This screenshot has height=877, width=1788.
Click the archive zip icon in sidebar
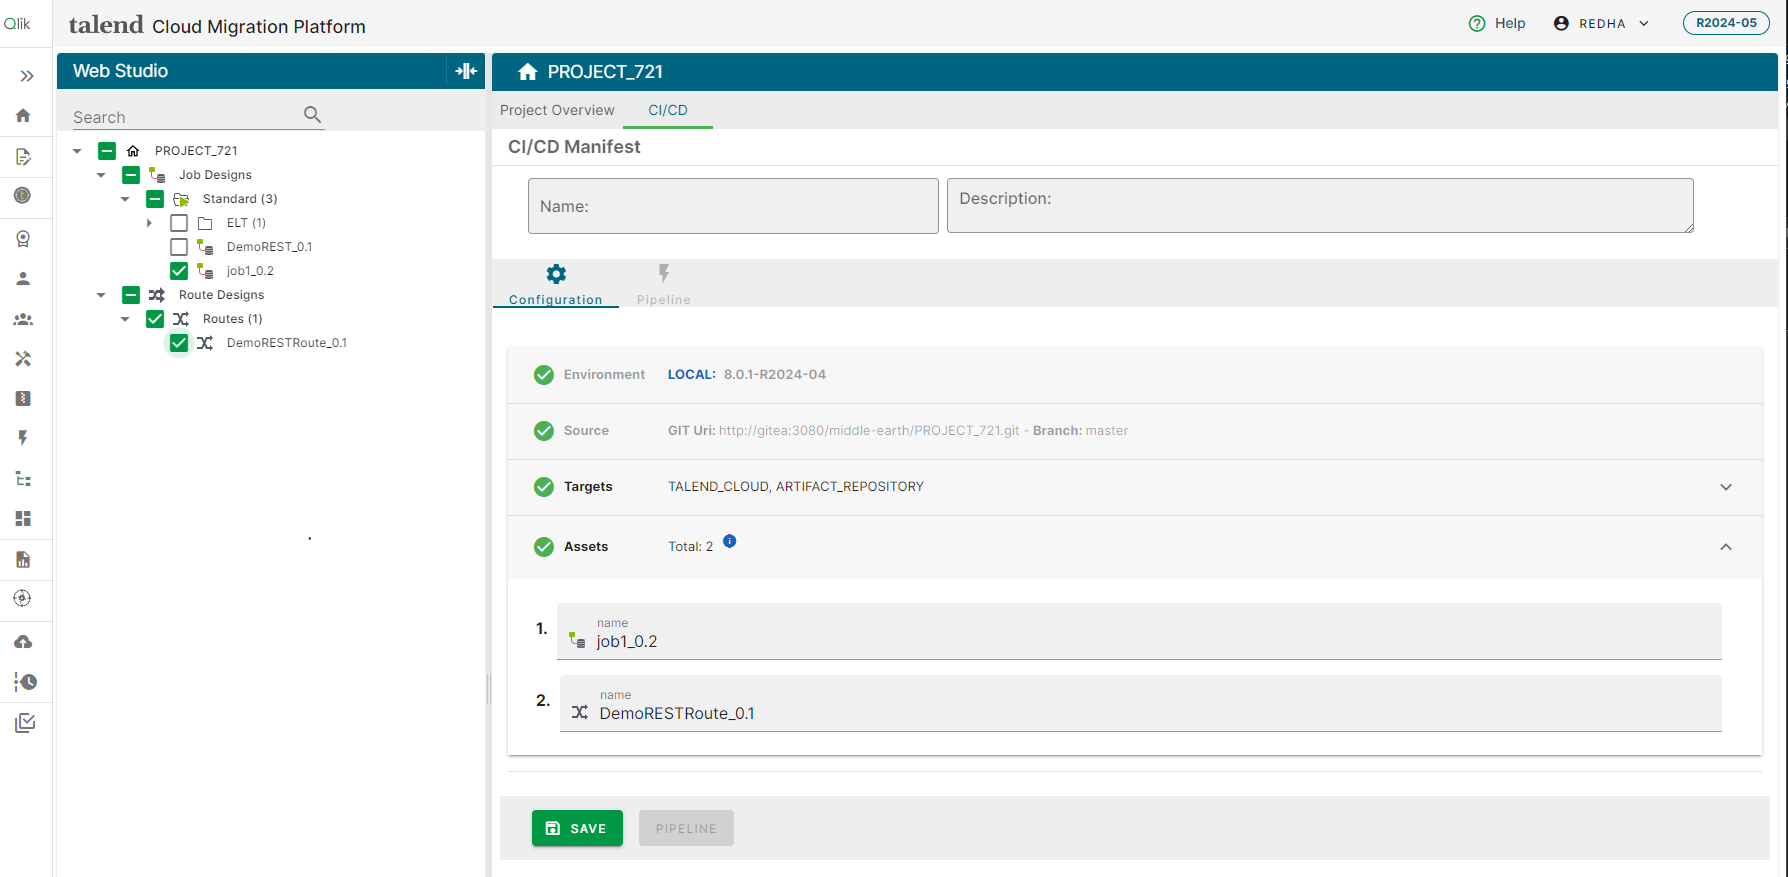pos(23,398)
